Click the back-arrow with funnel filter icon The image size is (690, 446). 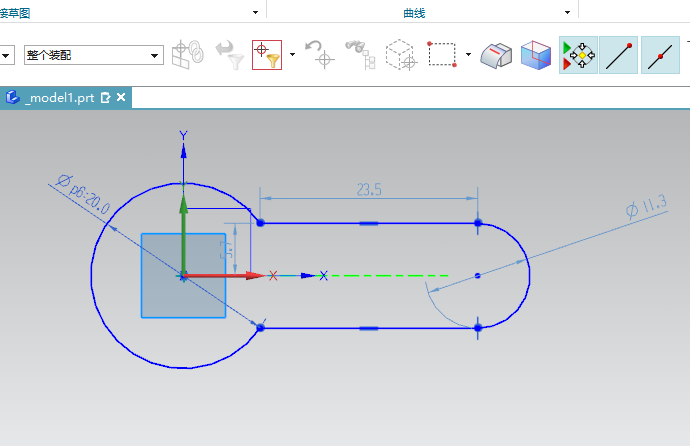(x=229, y=55)
